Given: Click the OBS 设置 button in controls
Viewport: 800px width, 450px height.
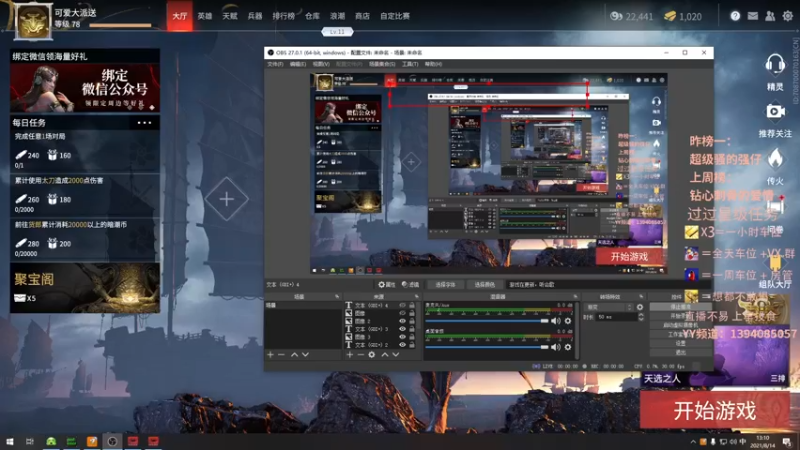Looking at the screenshot, I should click(681, 343).
